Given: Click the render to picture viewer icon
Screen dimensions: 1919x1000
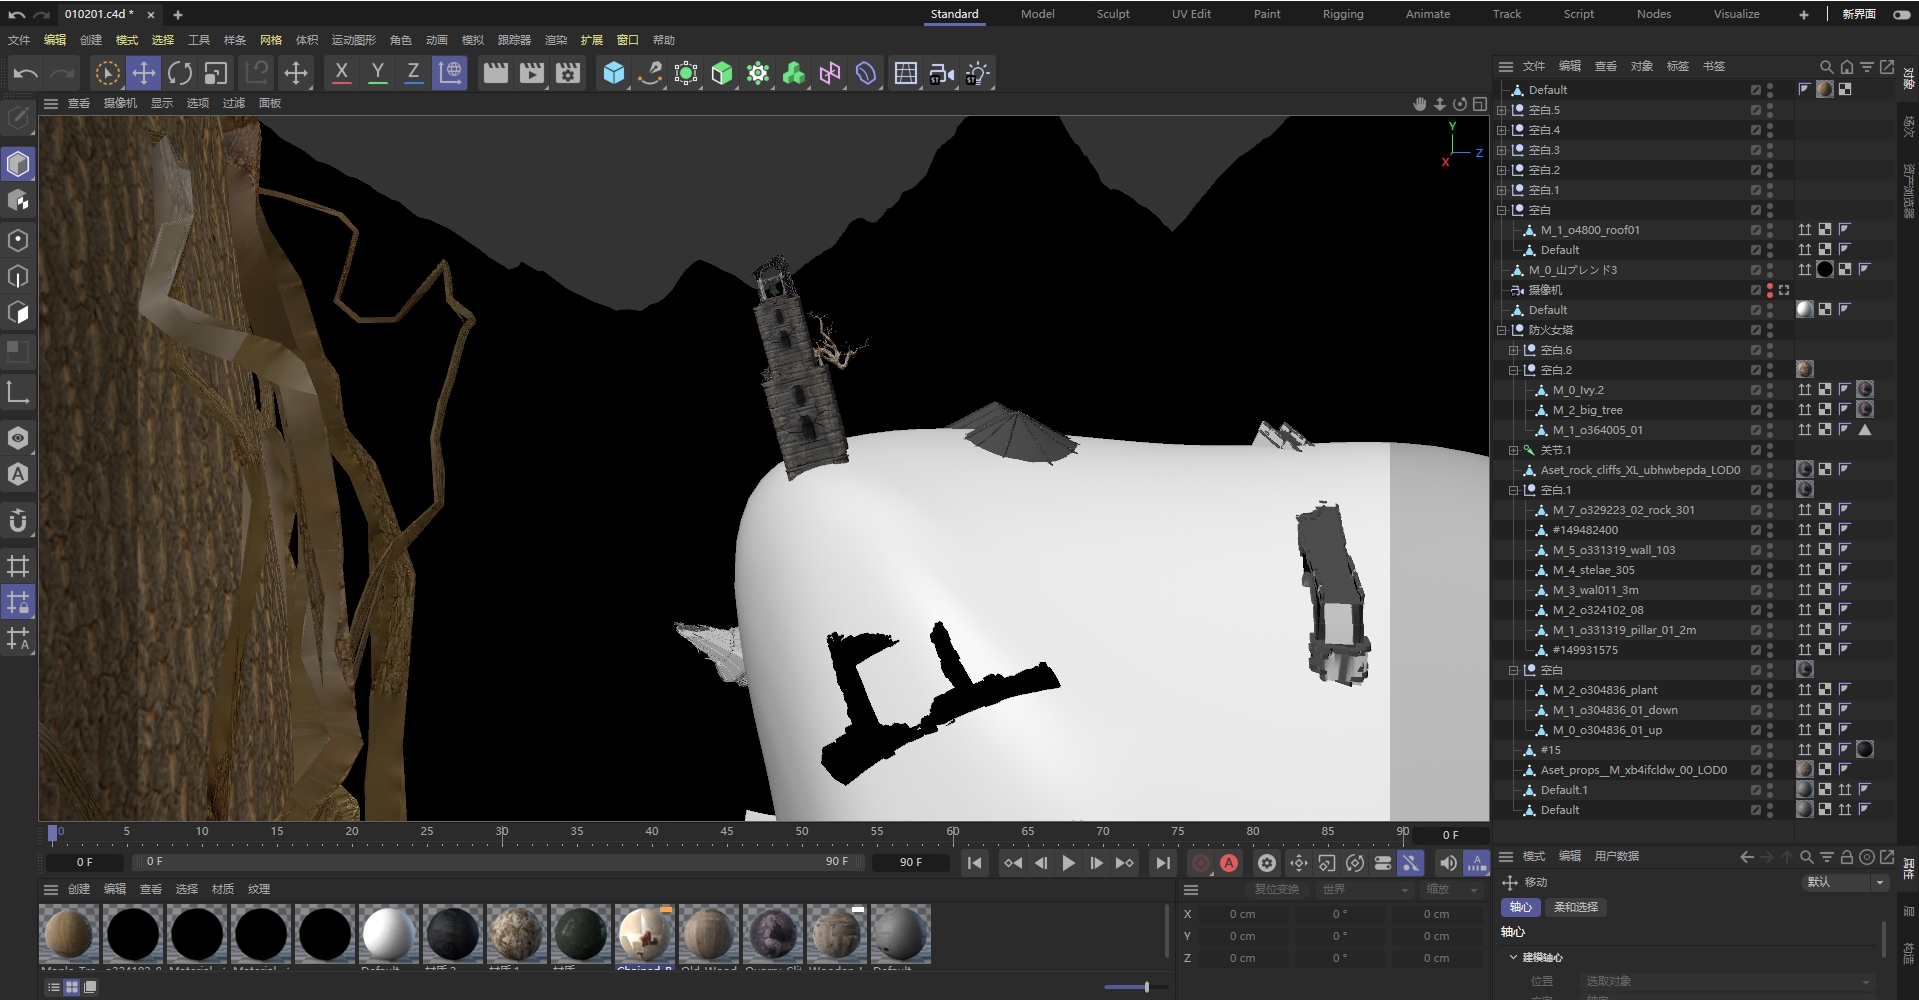Looking at the screenshot, I should 532,73.
